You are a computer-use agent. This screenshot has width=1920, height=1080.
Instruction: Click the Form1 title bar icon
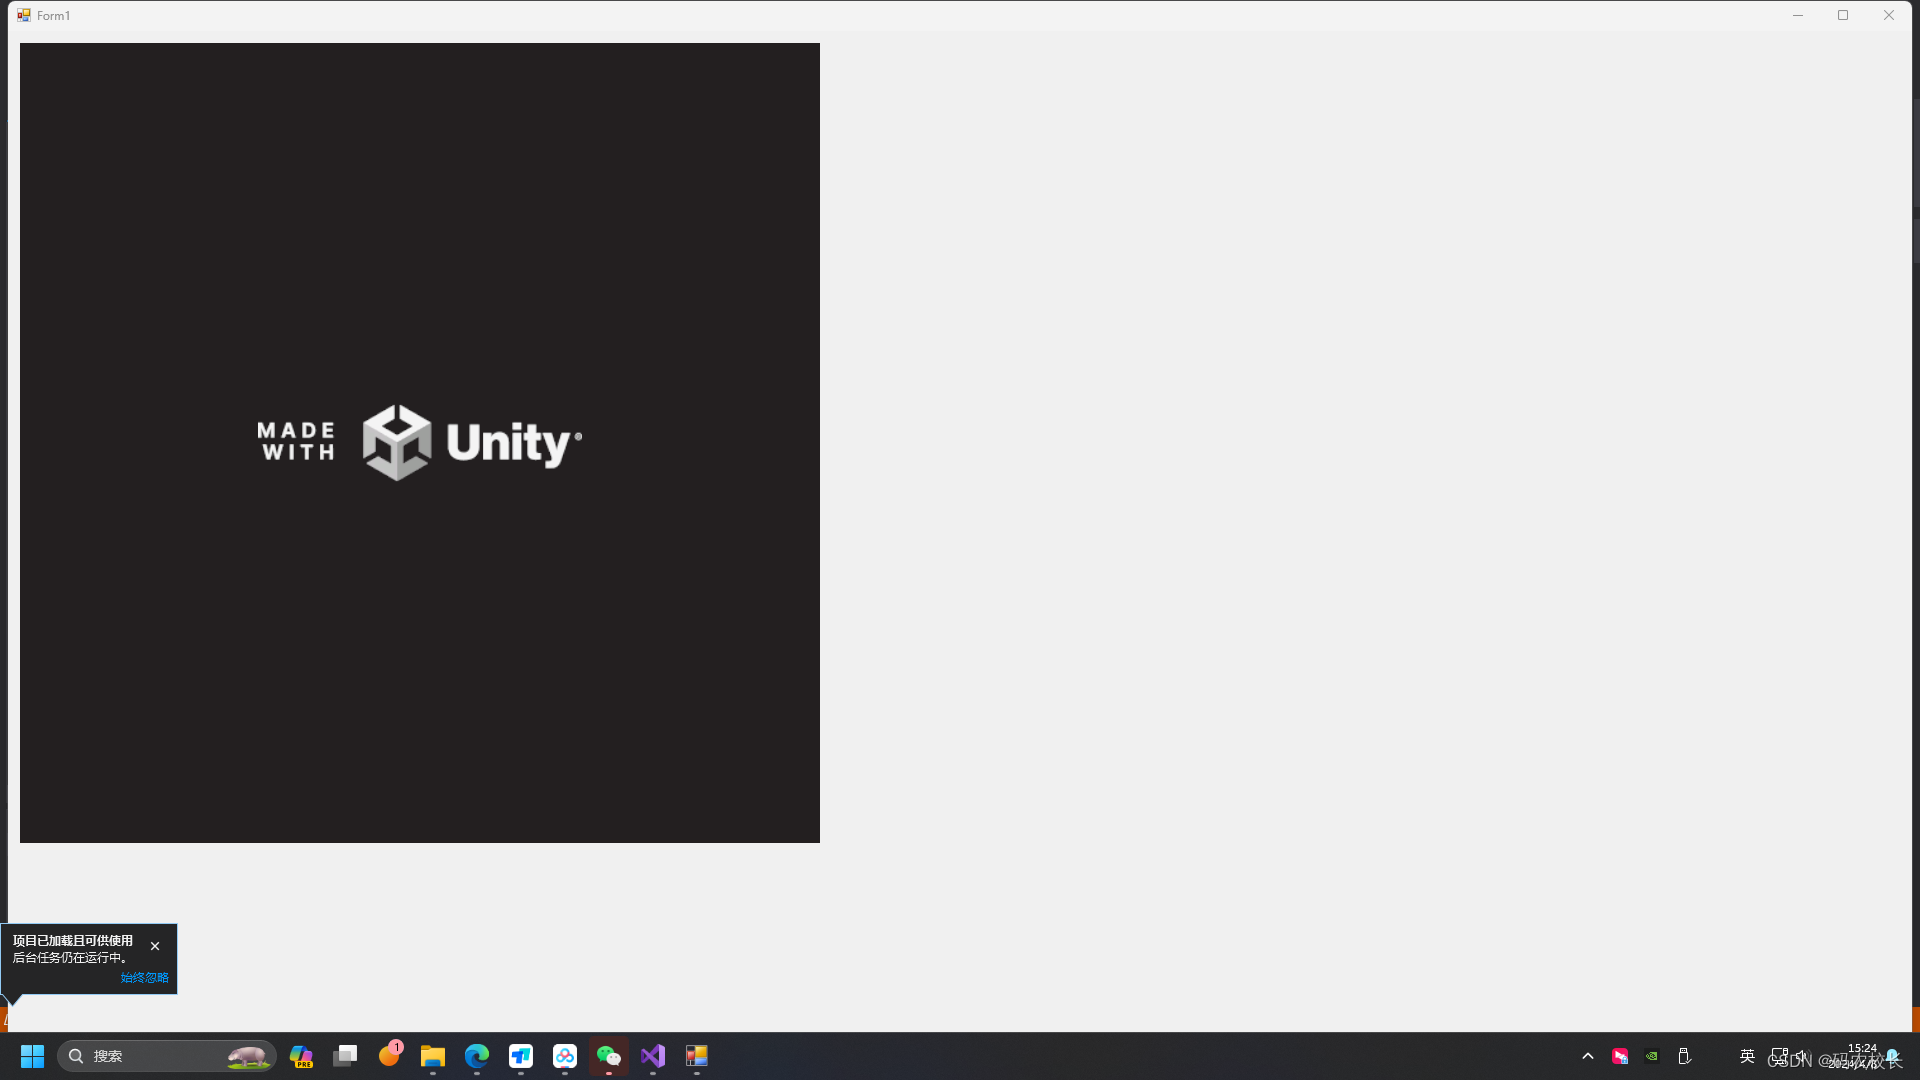click(x=24, y=15)
